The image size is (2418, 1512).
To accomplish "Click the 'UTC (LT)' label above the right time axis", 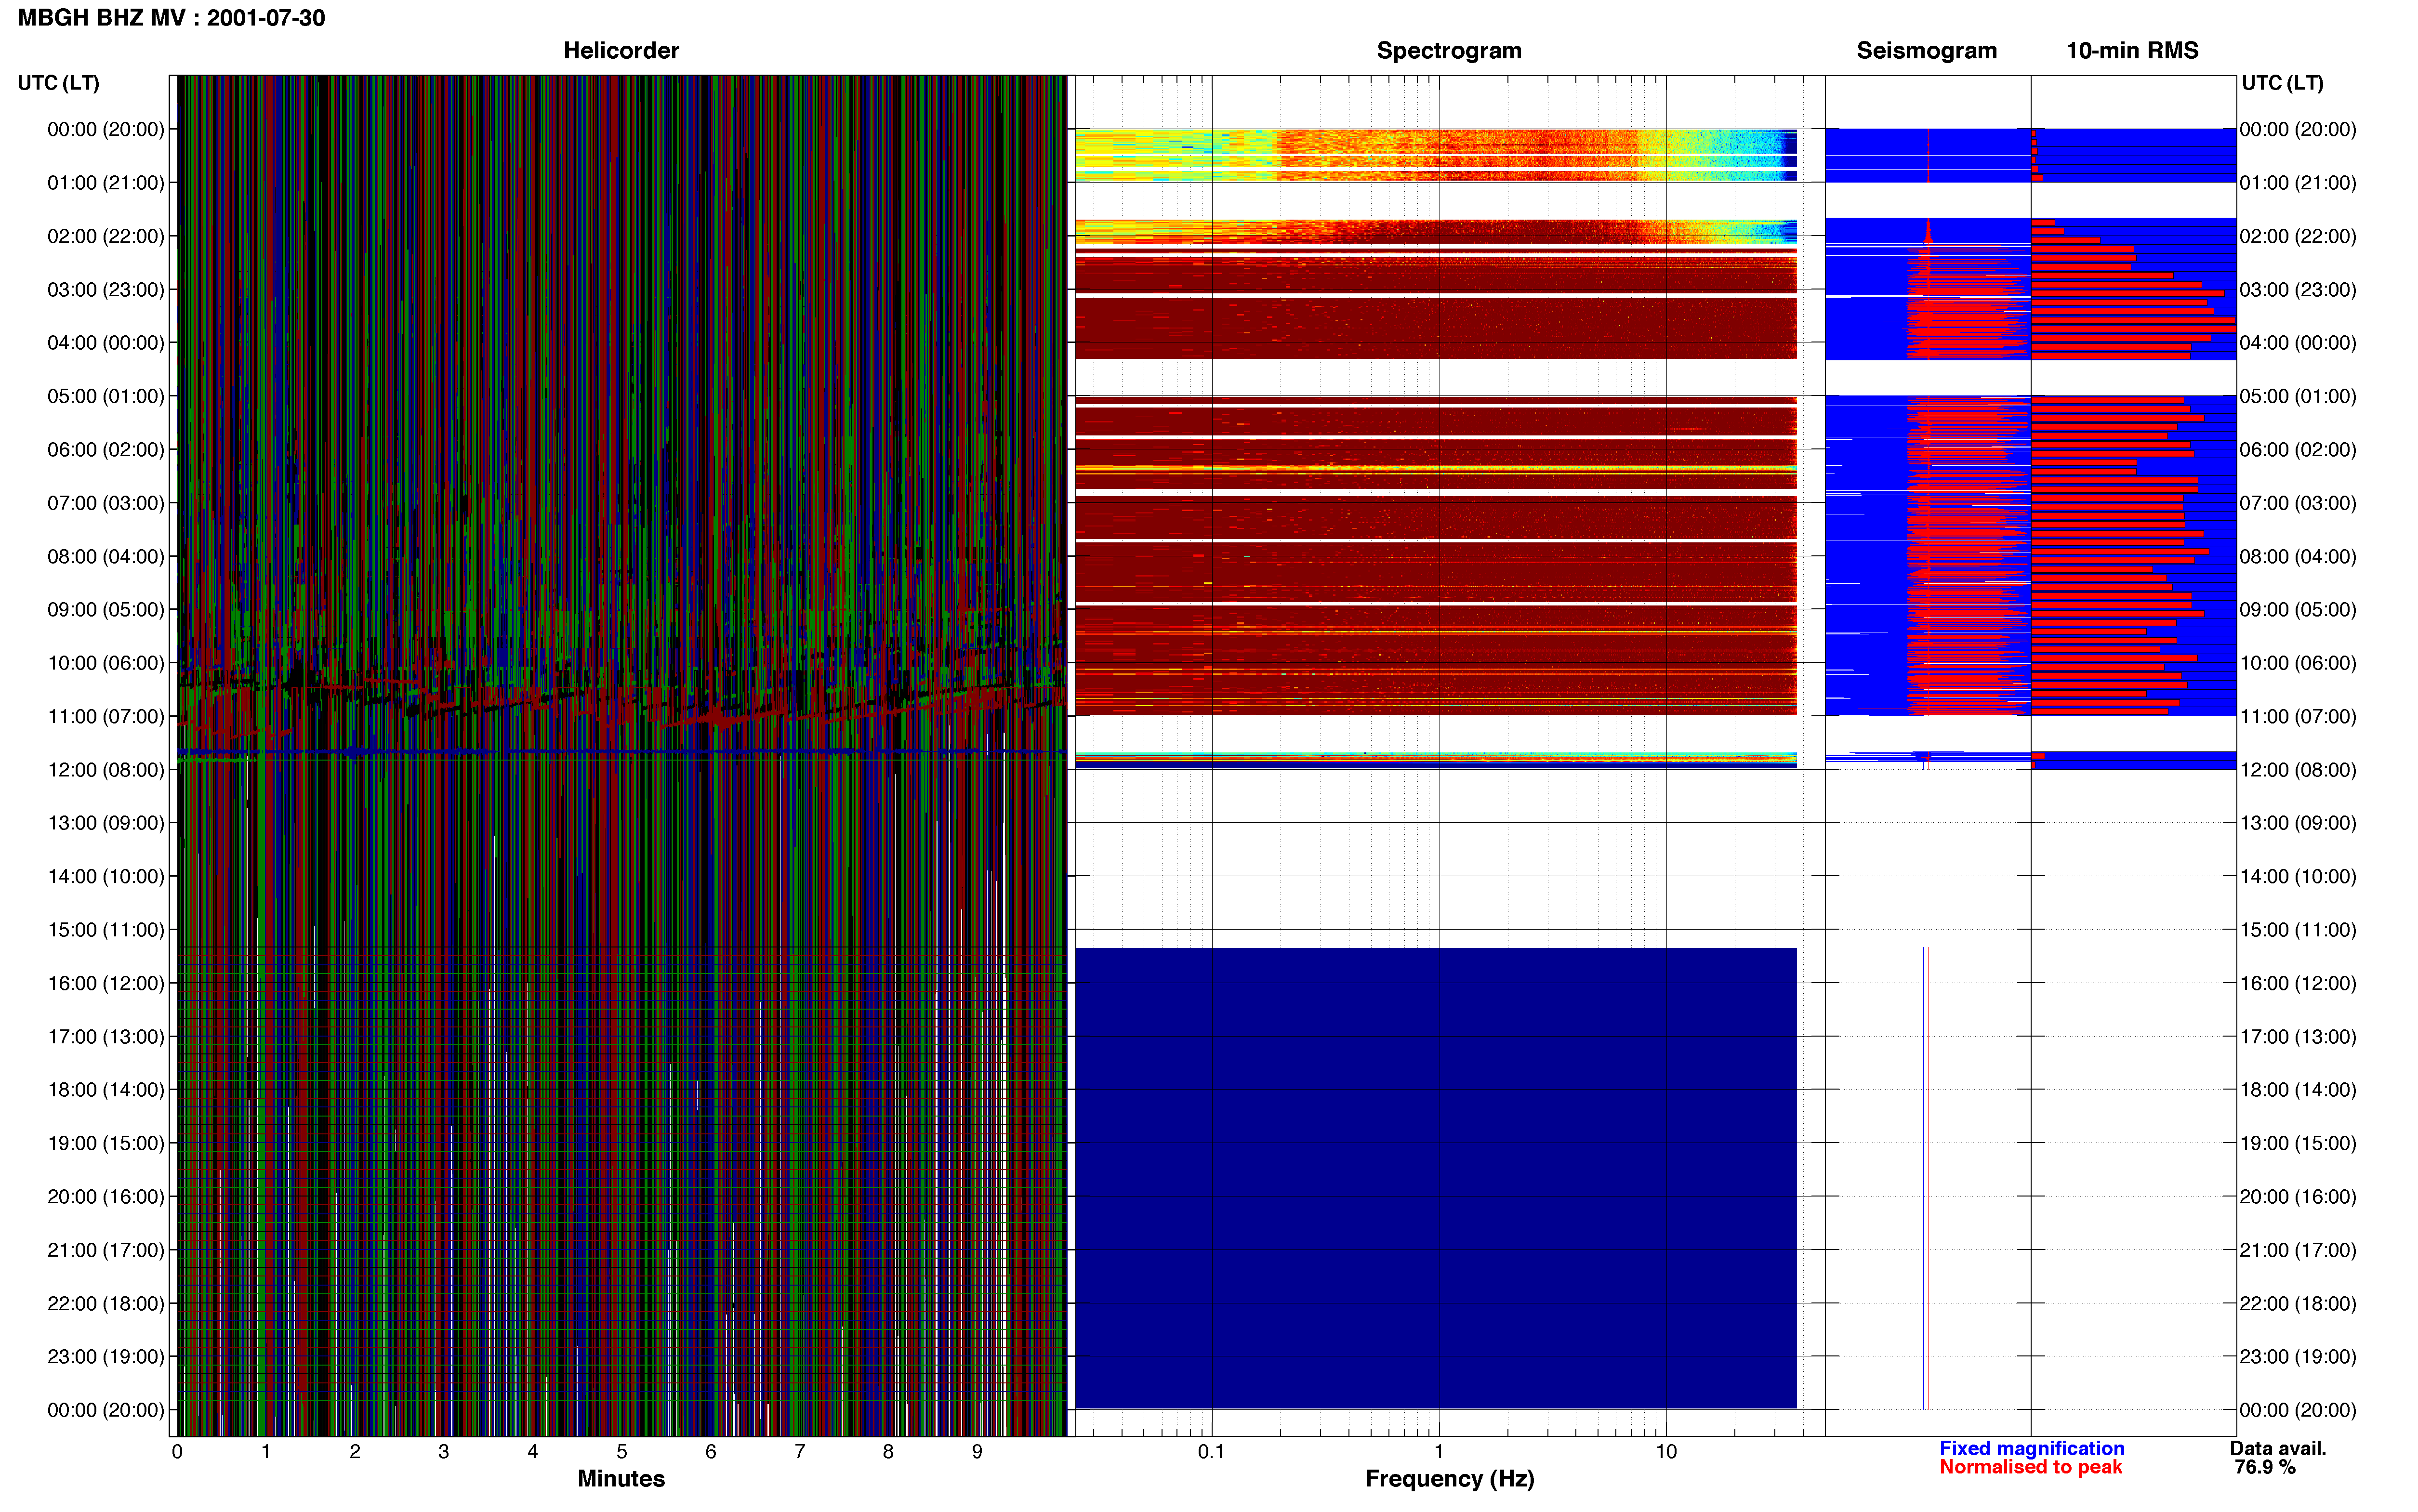I will point(2282,83).
